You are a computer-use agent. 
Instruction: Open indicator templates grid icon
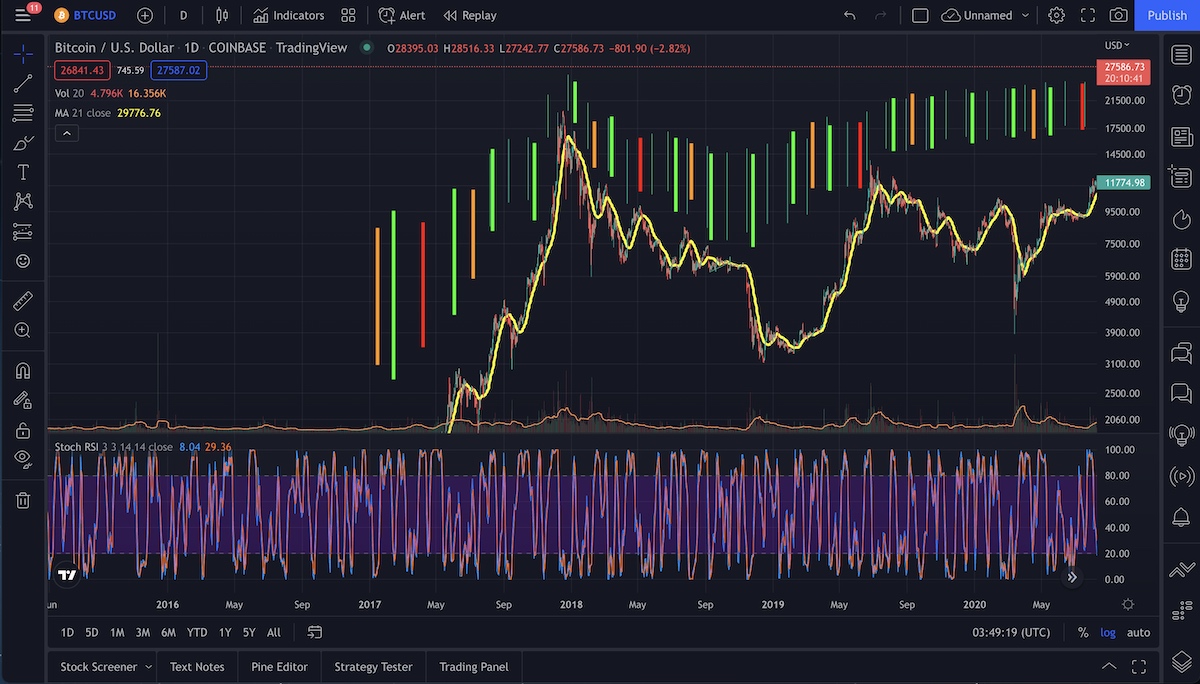click(x=348, y=16)
